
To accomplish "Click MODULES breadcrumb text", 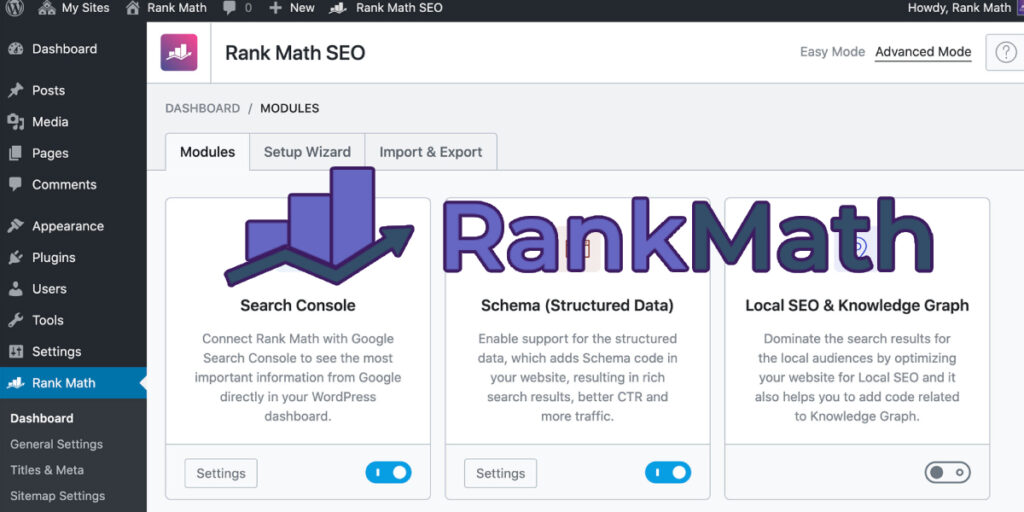I will point(290,108).
